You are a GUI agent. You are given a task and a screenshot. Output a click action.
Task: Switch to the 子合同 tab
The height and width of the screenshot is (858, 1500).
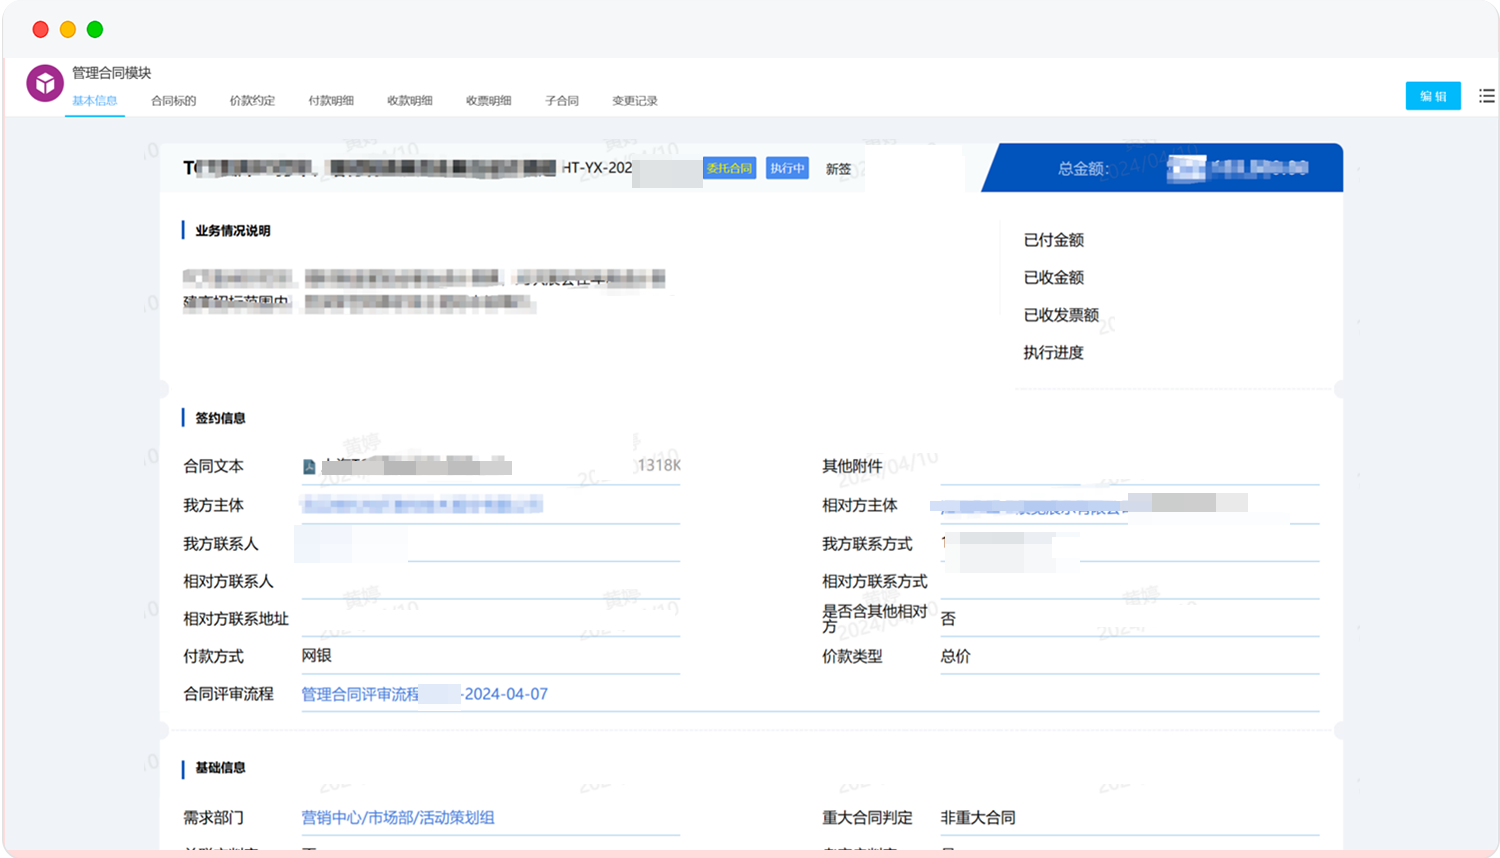[562, 101]
